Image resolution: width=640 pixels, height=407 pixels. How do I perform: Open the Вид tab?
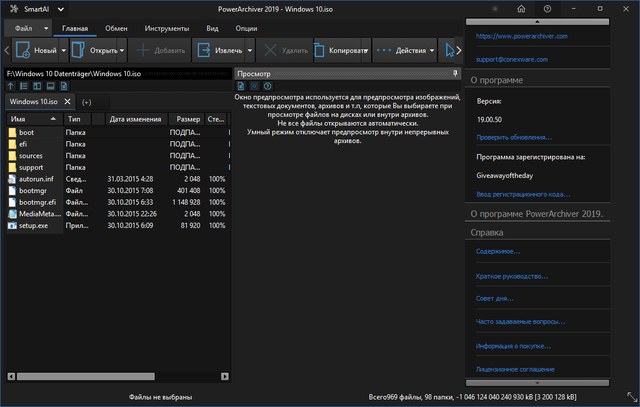pyautogui.click(x=212, y=28)
